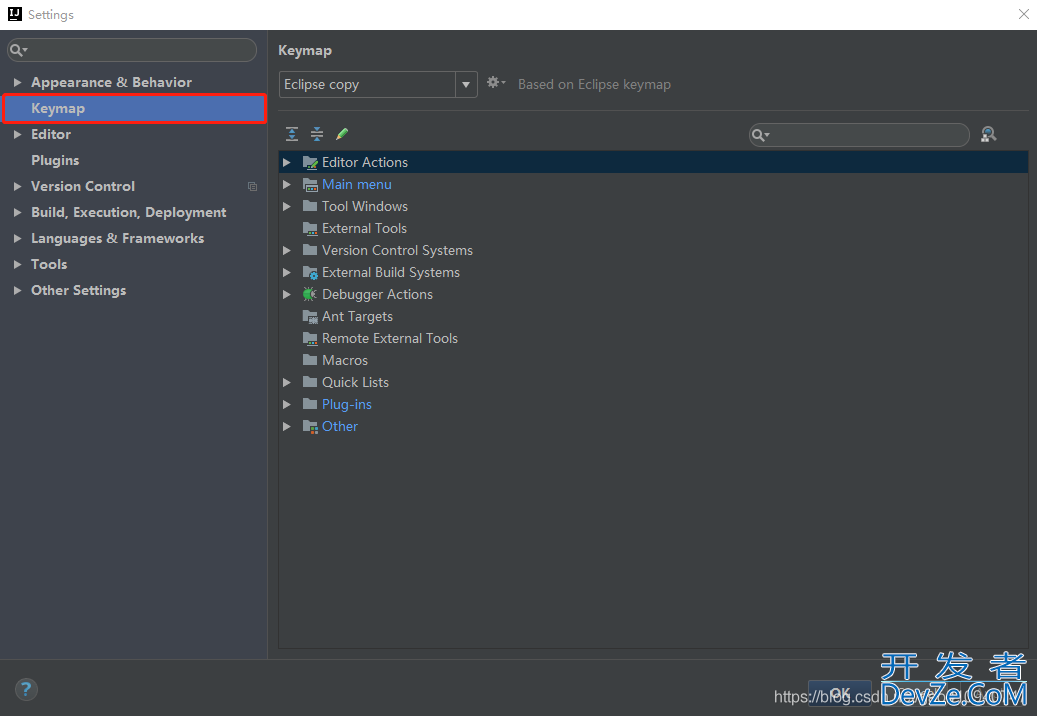This screenshot has height=716, width=1037.
Task: Expand the Main menu tree node
Action: click(x=286, y=184)
